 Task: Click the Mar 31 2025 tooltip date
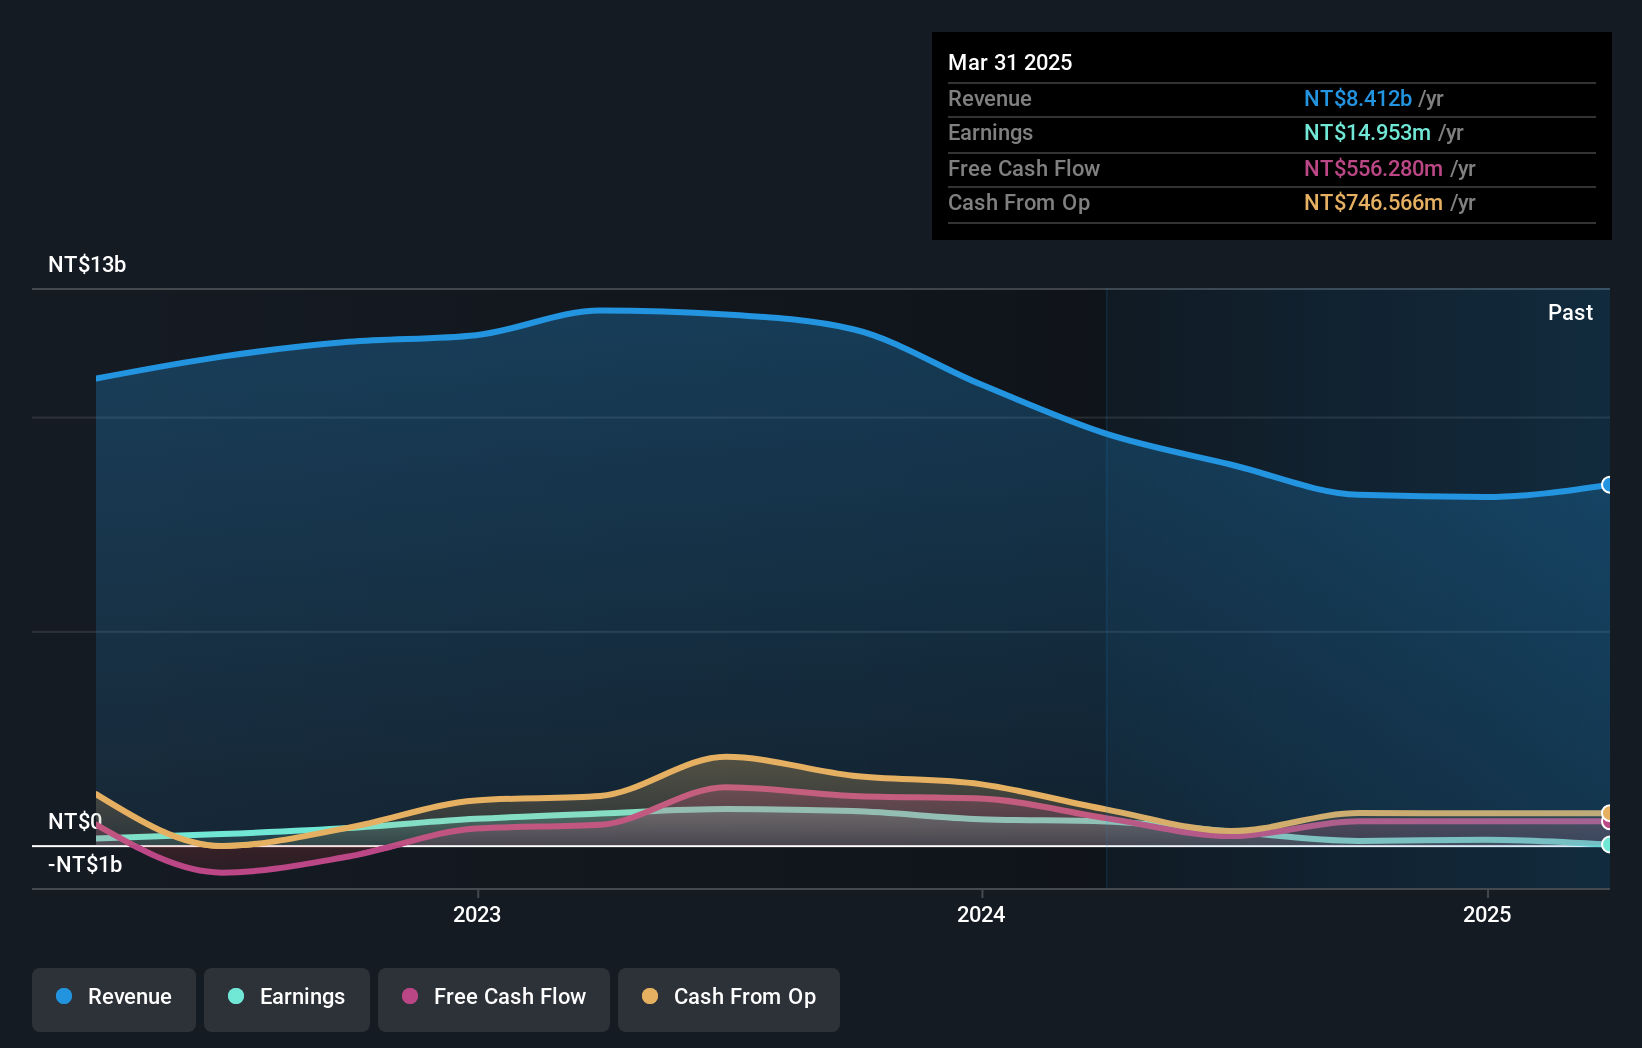(x=1010, y=62)
